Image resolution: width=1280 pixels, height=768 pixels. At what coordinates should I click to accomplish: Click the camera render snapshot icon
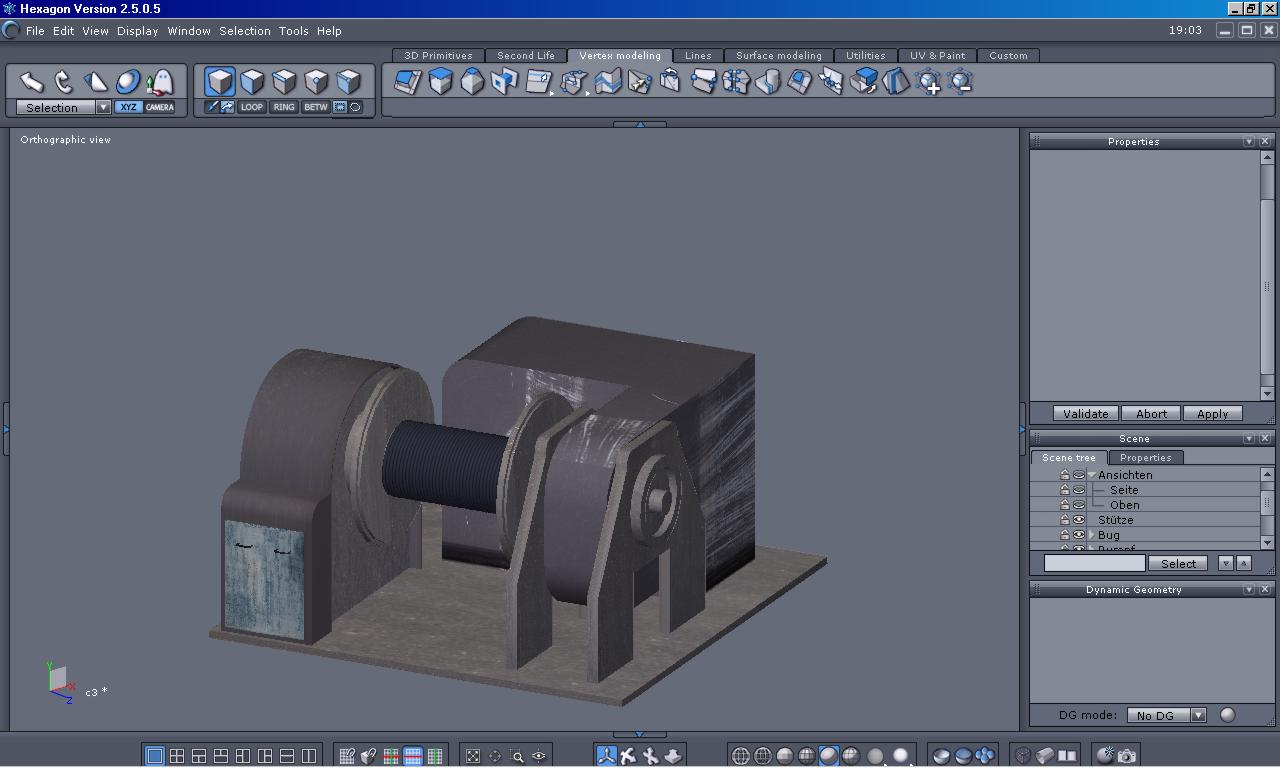(1127, 756)
